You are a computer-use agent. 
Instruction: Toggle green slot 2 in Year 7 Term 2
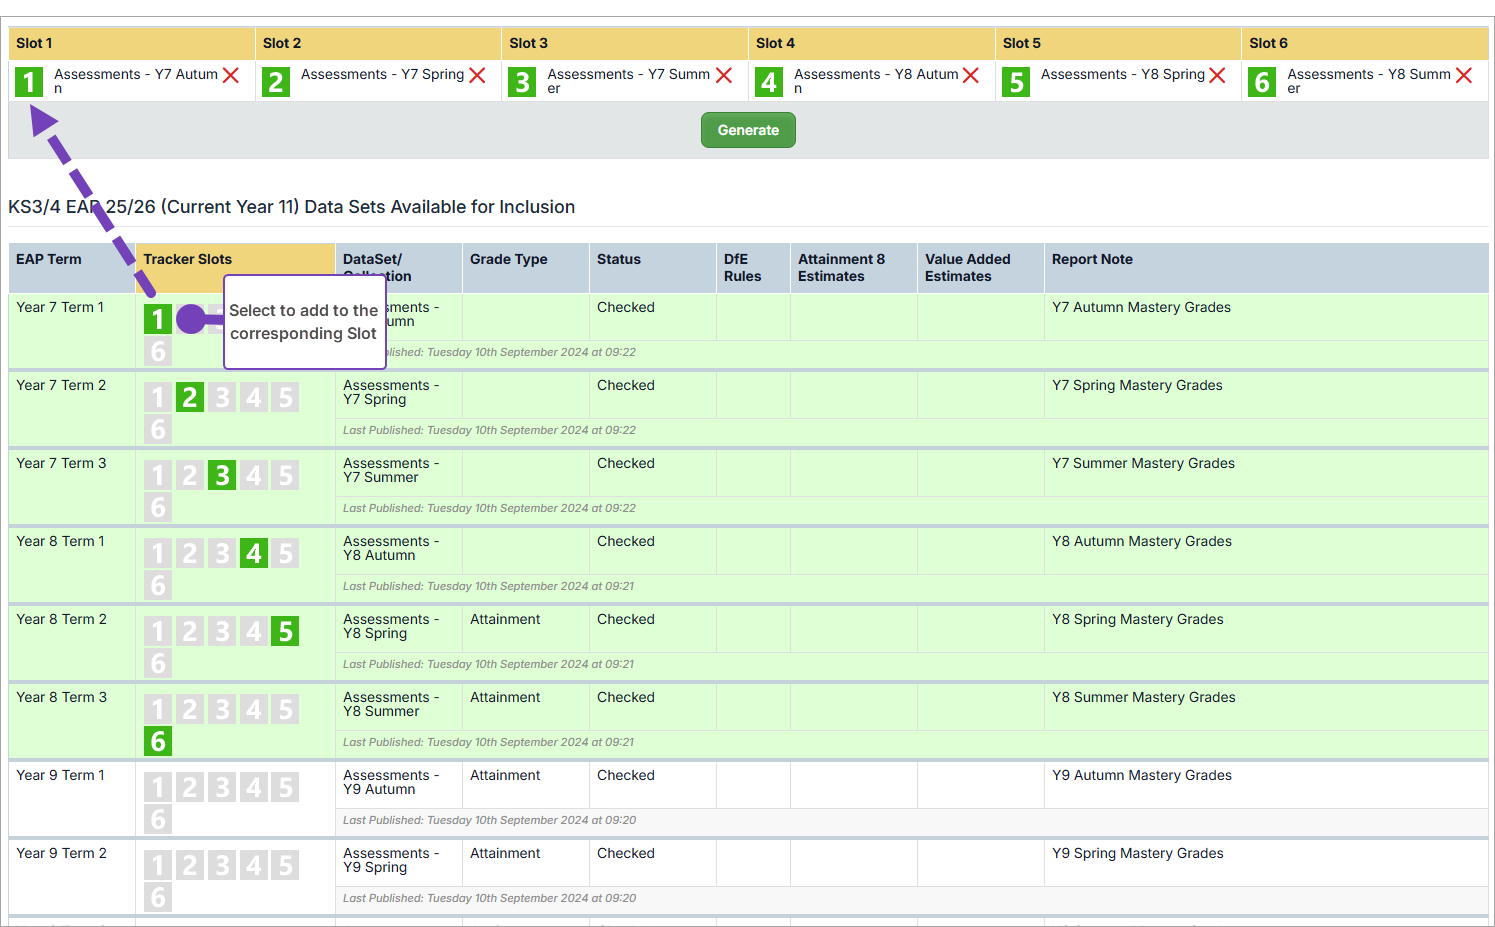pyautogui.click(x=190, y=397)
